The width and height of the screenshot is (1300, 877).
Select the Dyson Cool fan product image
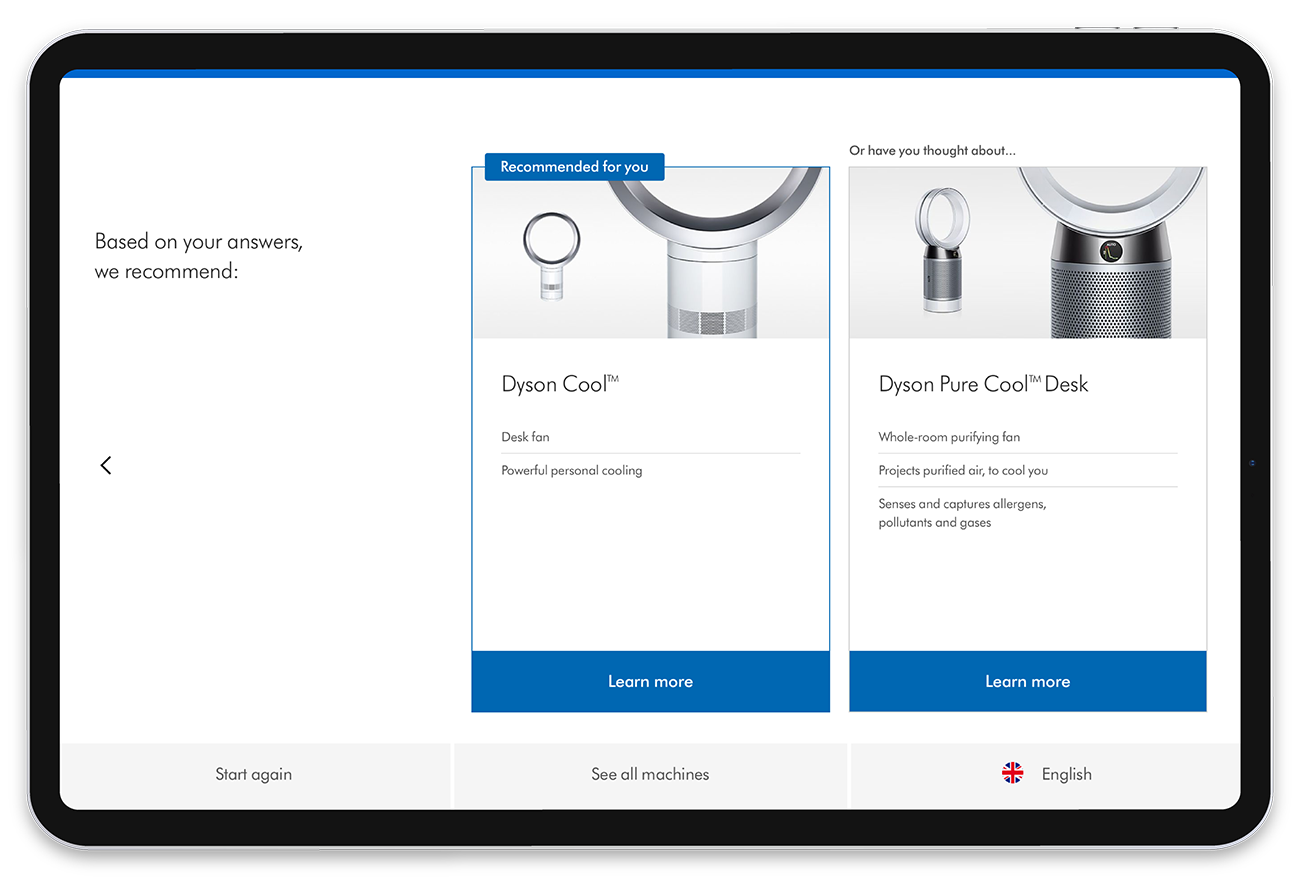[x=650, y=253]
